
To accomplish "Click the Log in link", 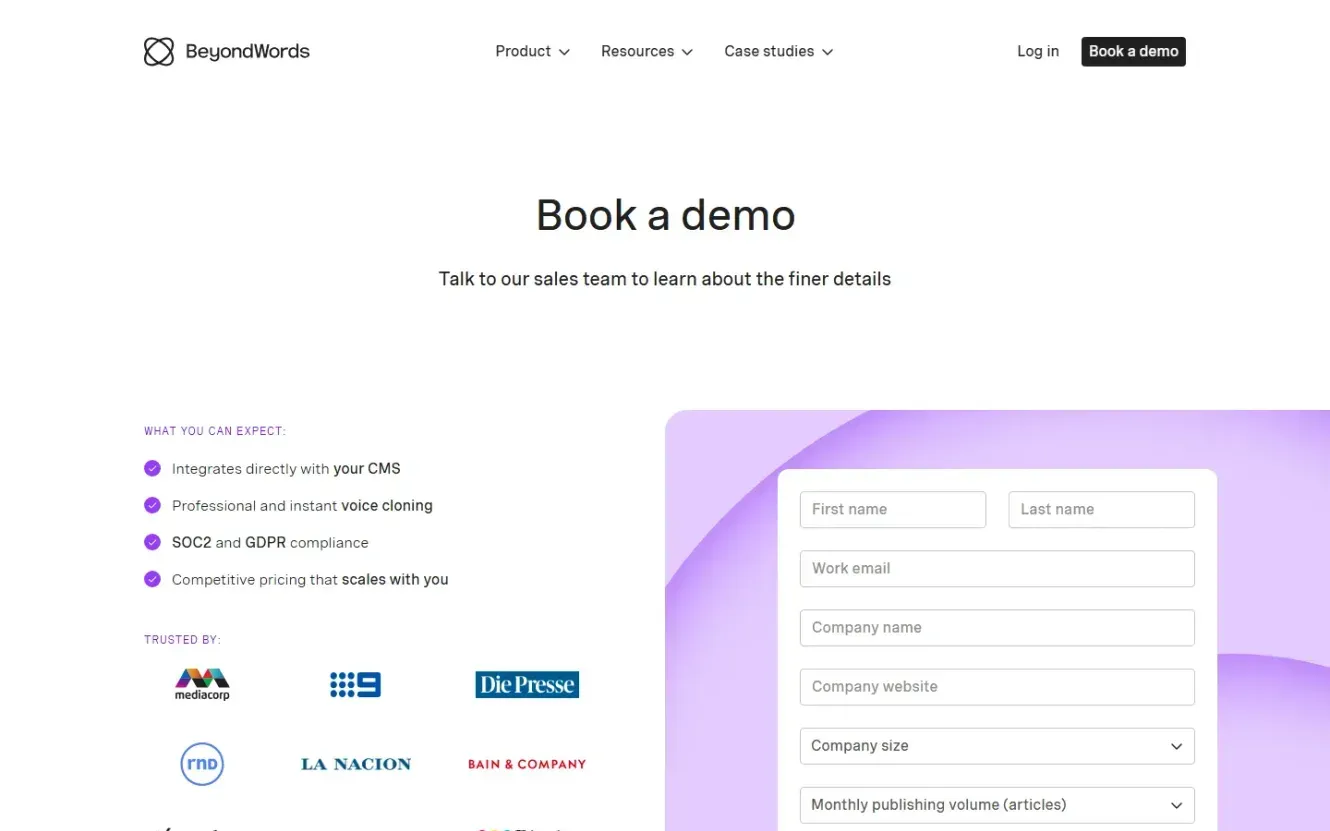I will point(1038,52).
